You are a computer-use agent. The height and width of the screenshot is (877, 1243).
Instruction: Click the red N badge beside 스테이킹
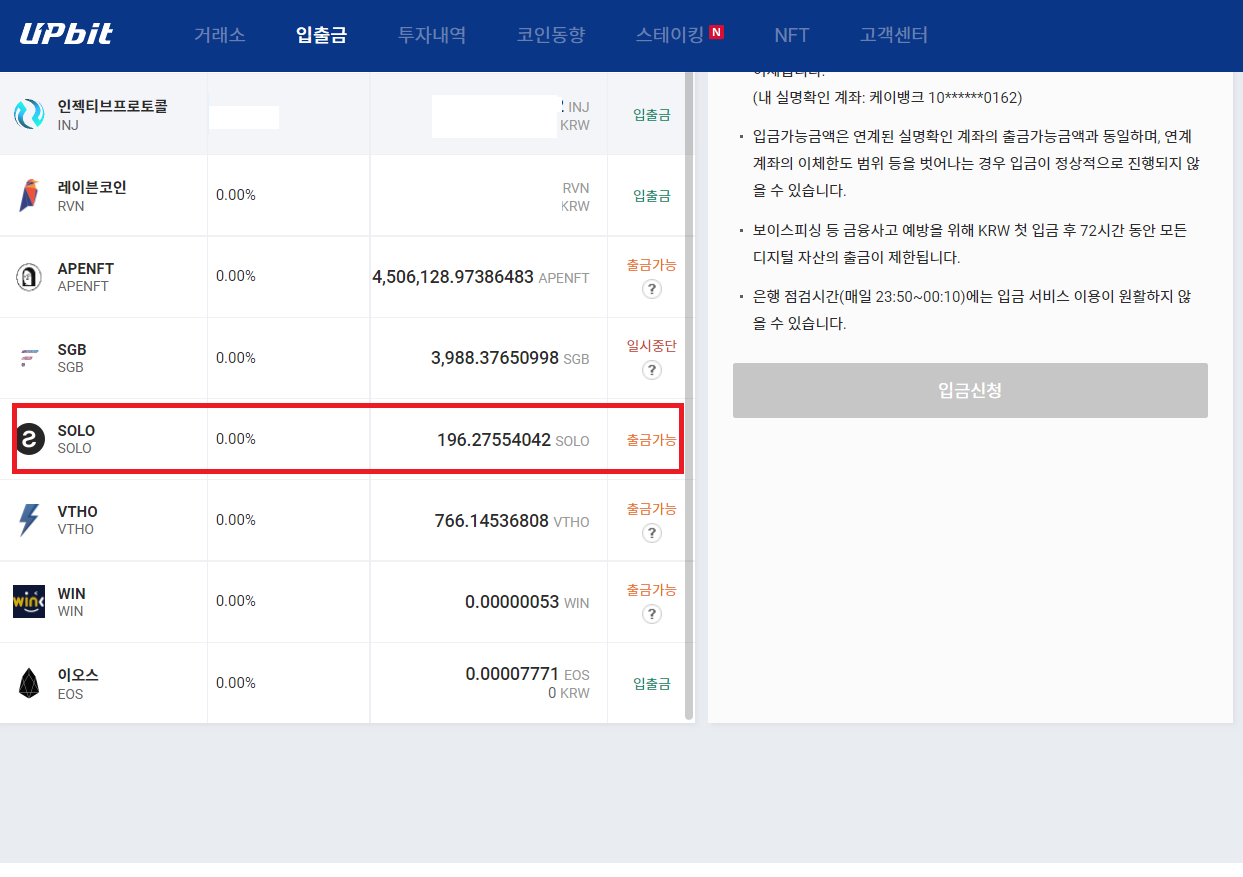point(716,32)
